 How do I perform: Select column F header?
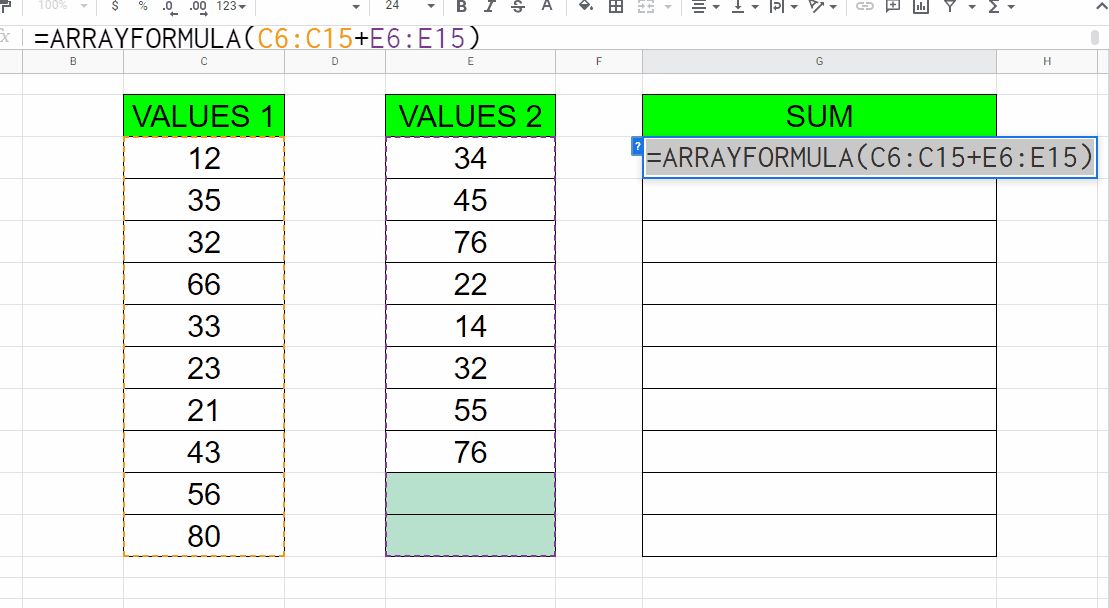point(598,62)
